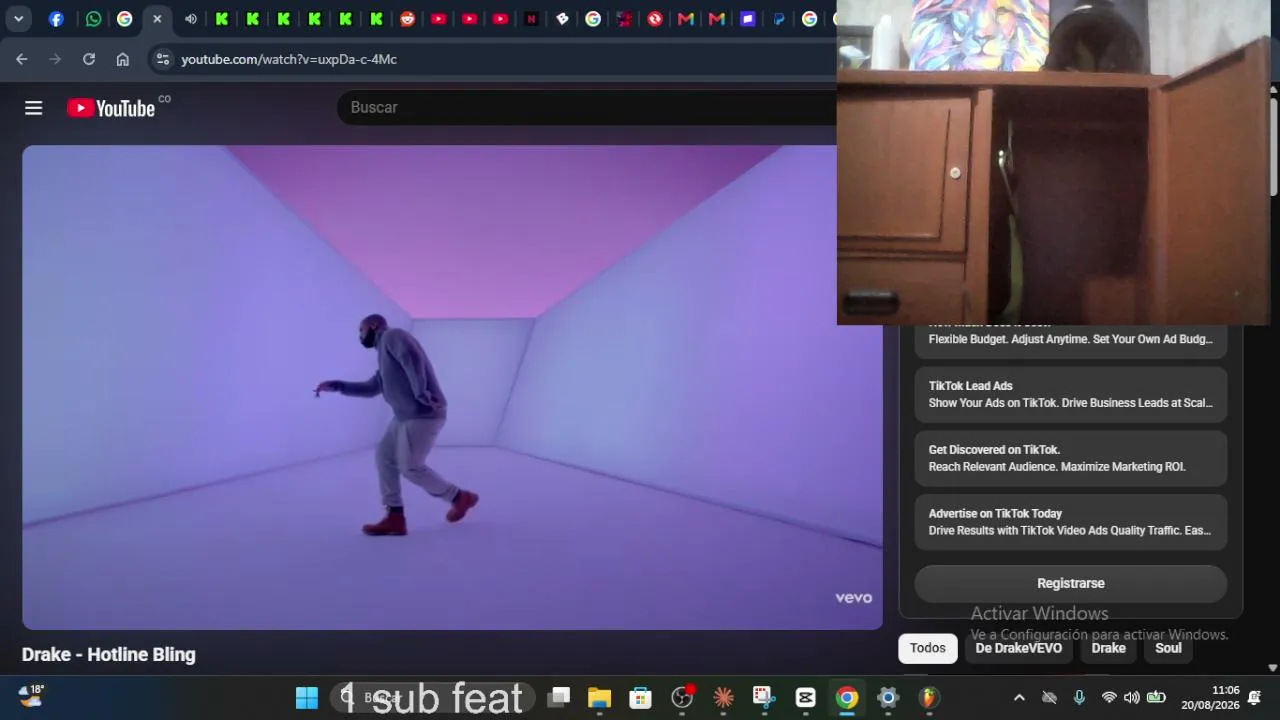The height and width of the screenshot is (720, 1280).
Task: Open the Wi-Fi network tray icon
Action: [x=1108, y=698]
